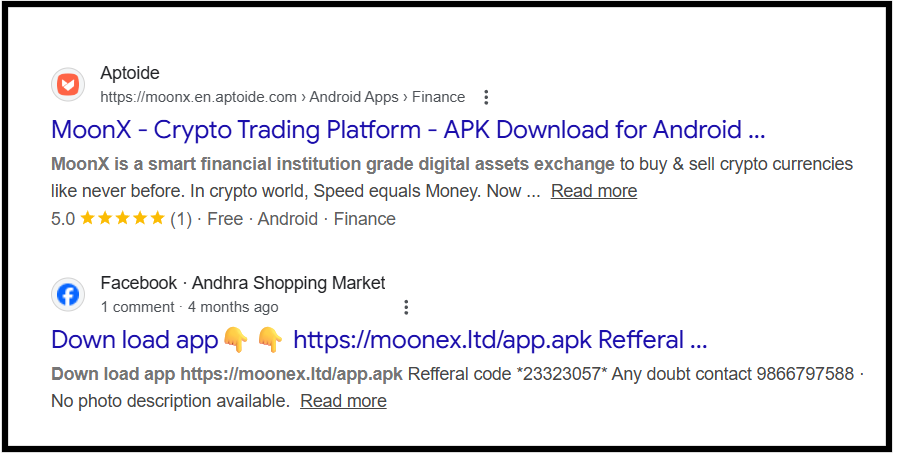Click the "1 comment · 4 months ago" text
This screenshot has width=915, height=453.
tap(189, 307)
